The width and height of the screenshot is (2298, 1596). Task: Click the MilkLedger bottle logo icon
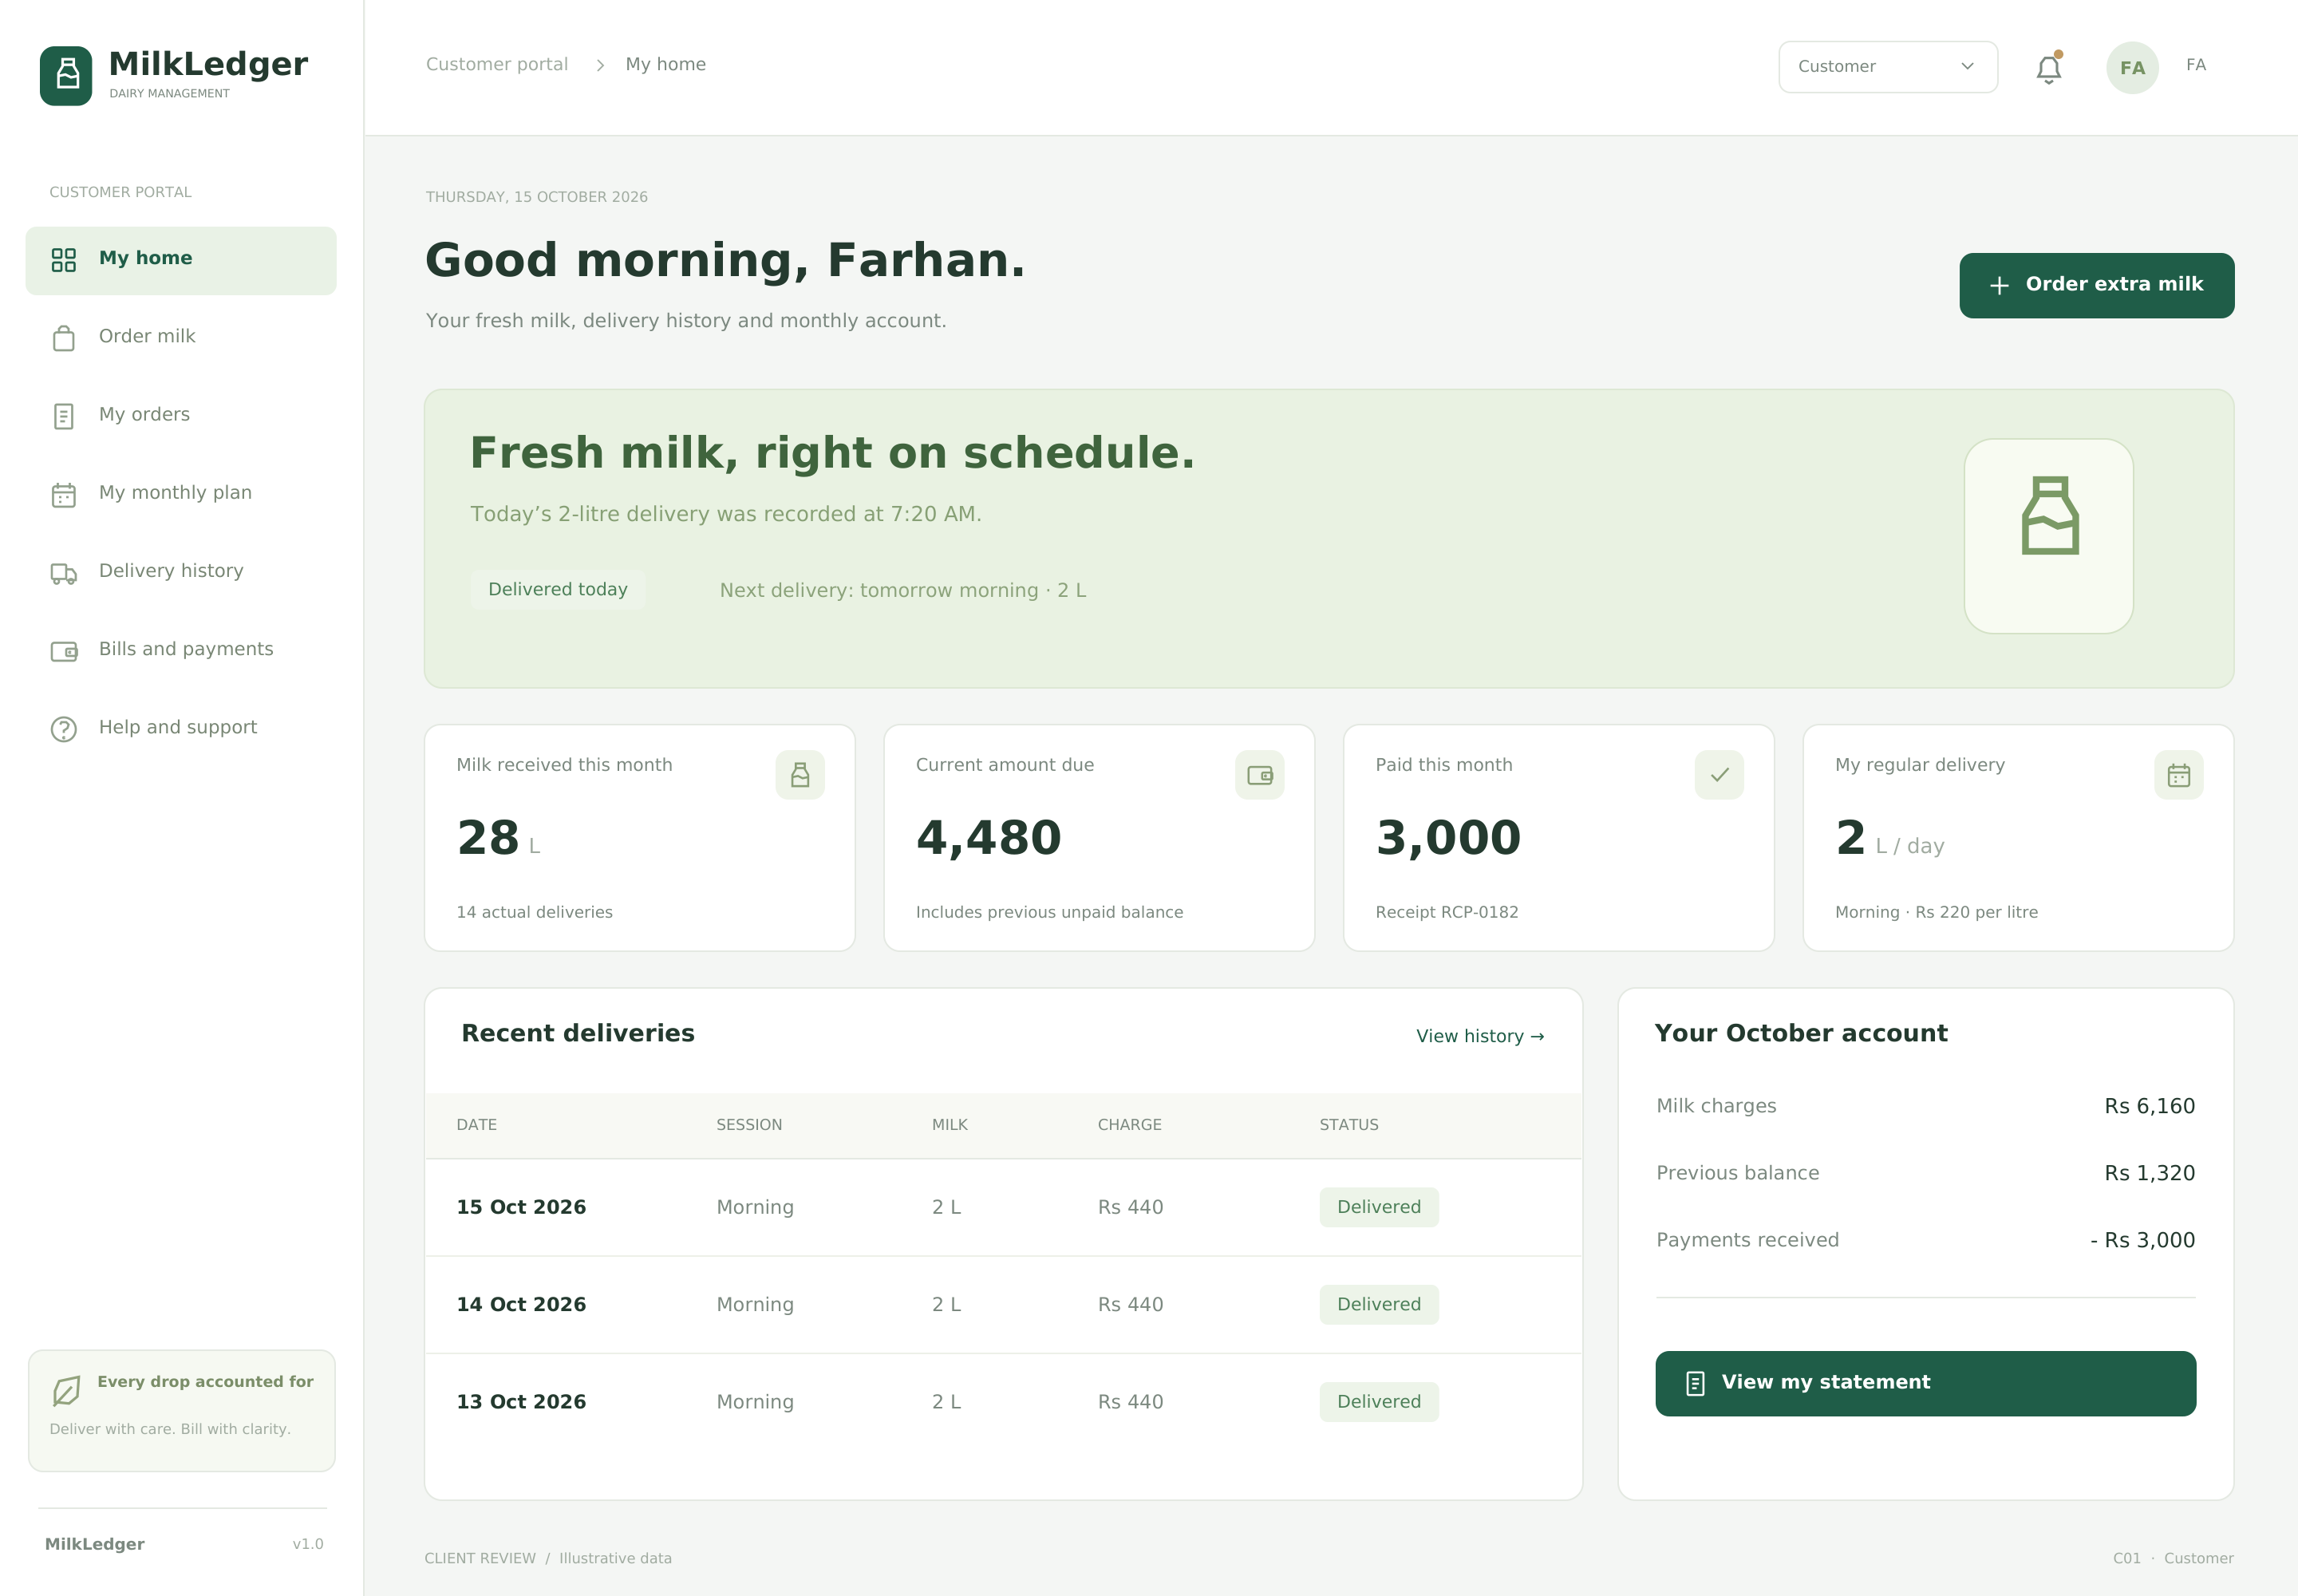pyautogui.click(x=66, y=75)
